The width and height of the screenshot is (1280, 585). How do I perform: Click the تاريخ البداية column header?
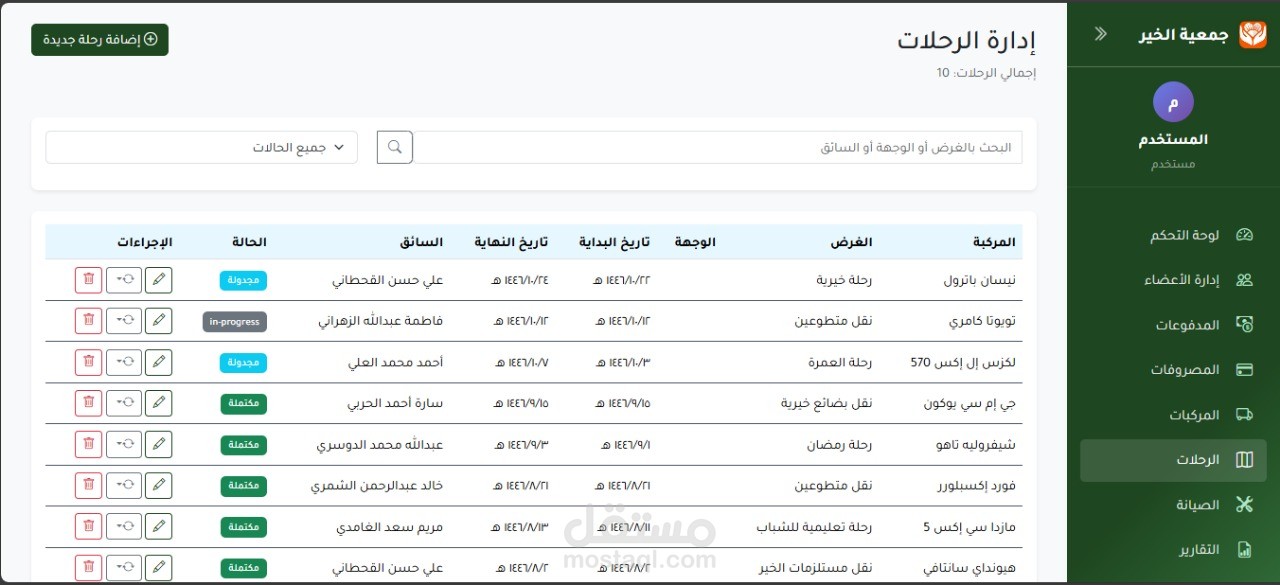615,242
